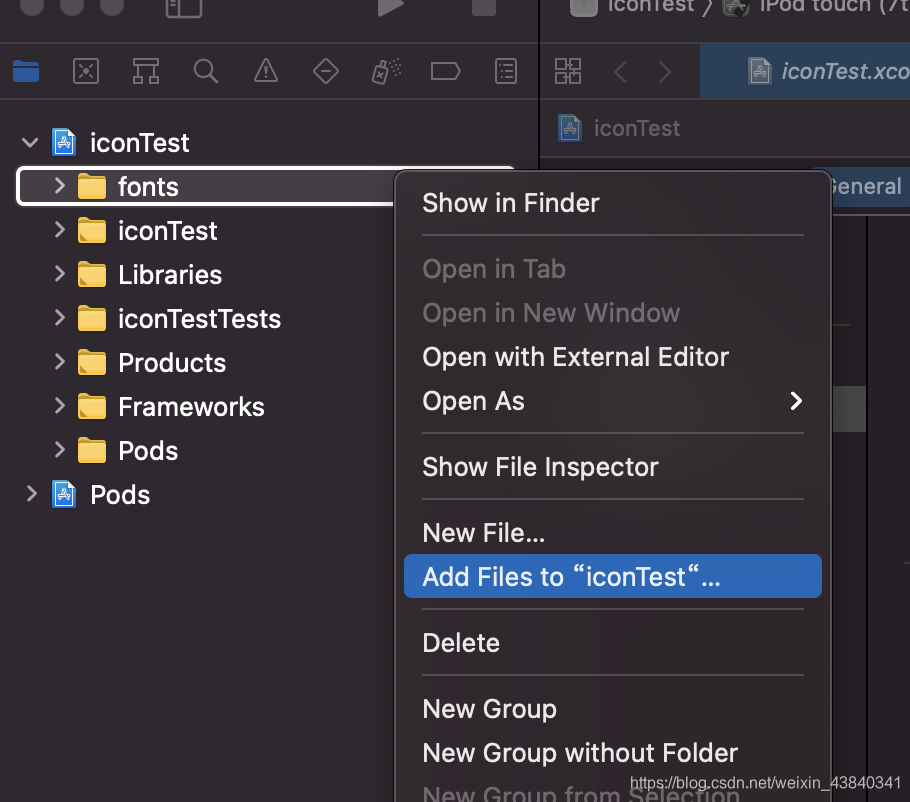The image size is (910, 802).
Task: Open the Test navigator diamond icon
Action: click(326, 71)
